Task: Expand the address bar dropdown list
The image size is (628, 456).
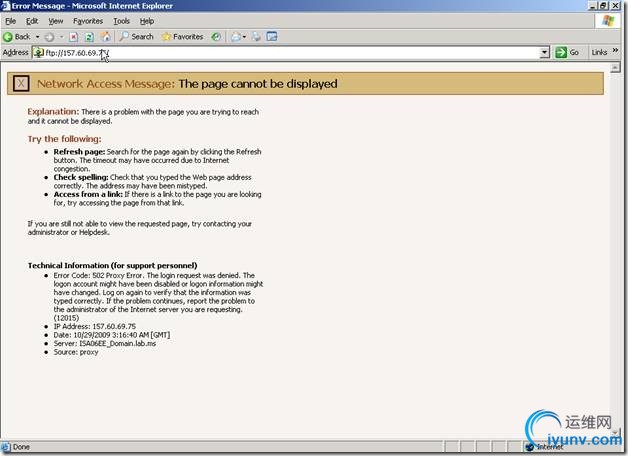Action: pos(544,52)
